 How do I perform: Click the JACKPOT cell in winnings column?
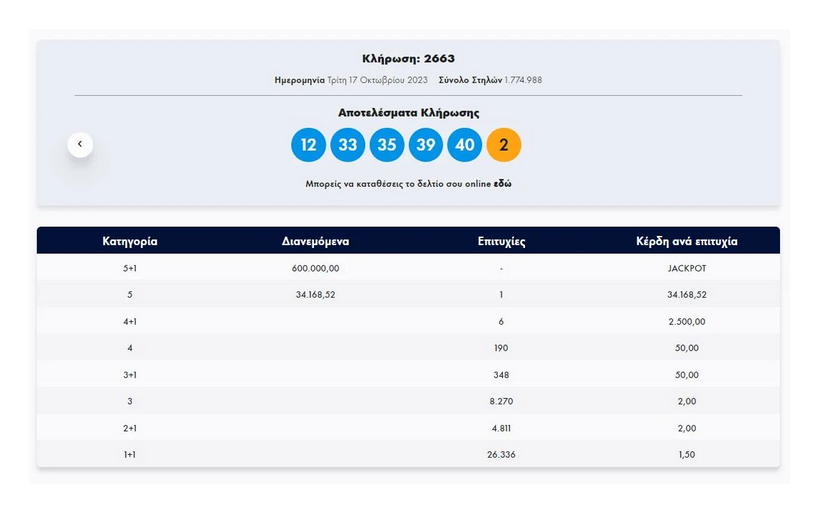[686, 268]
